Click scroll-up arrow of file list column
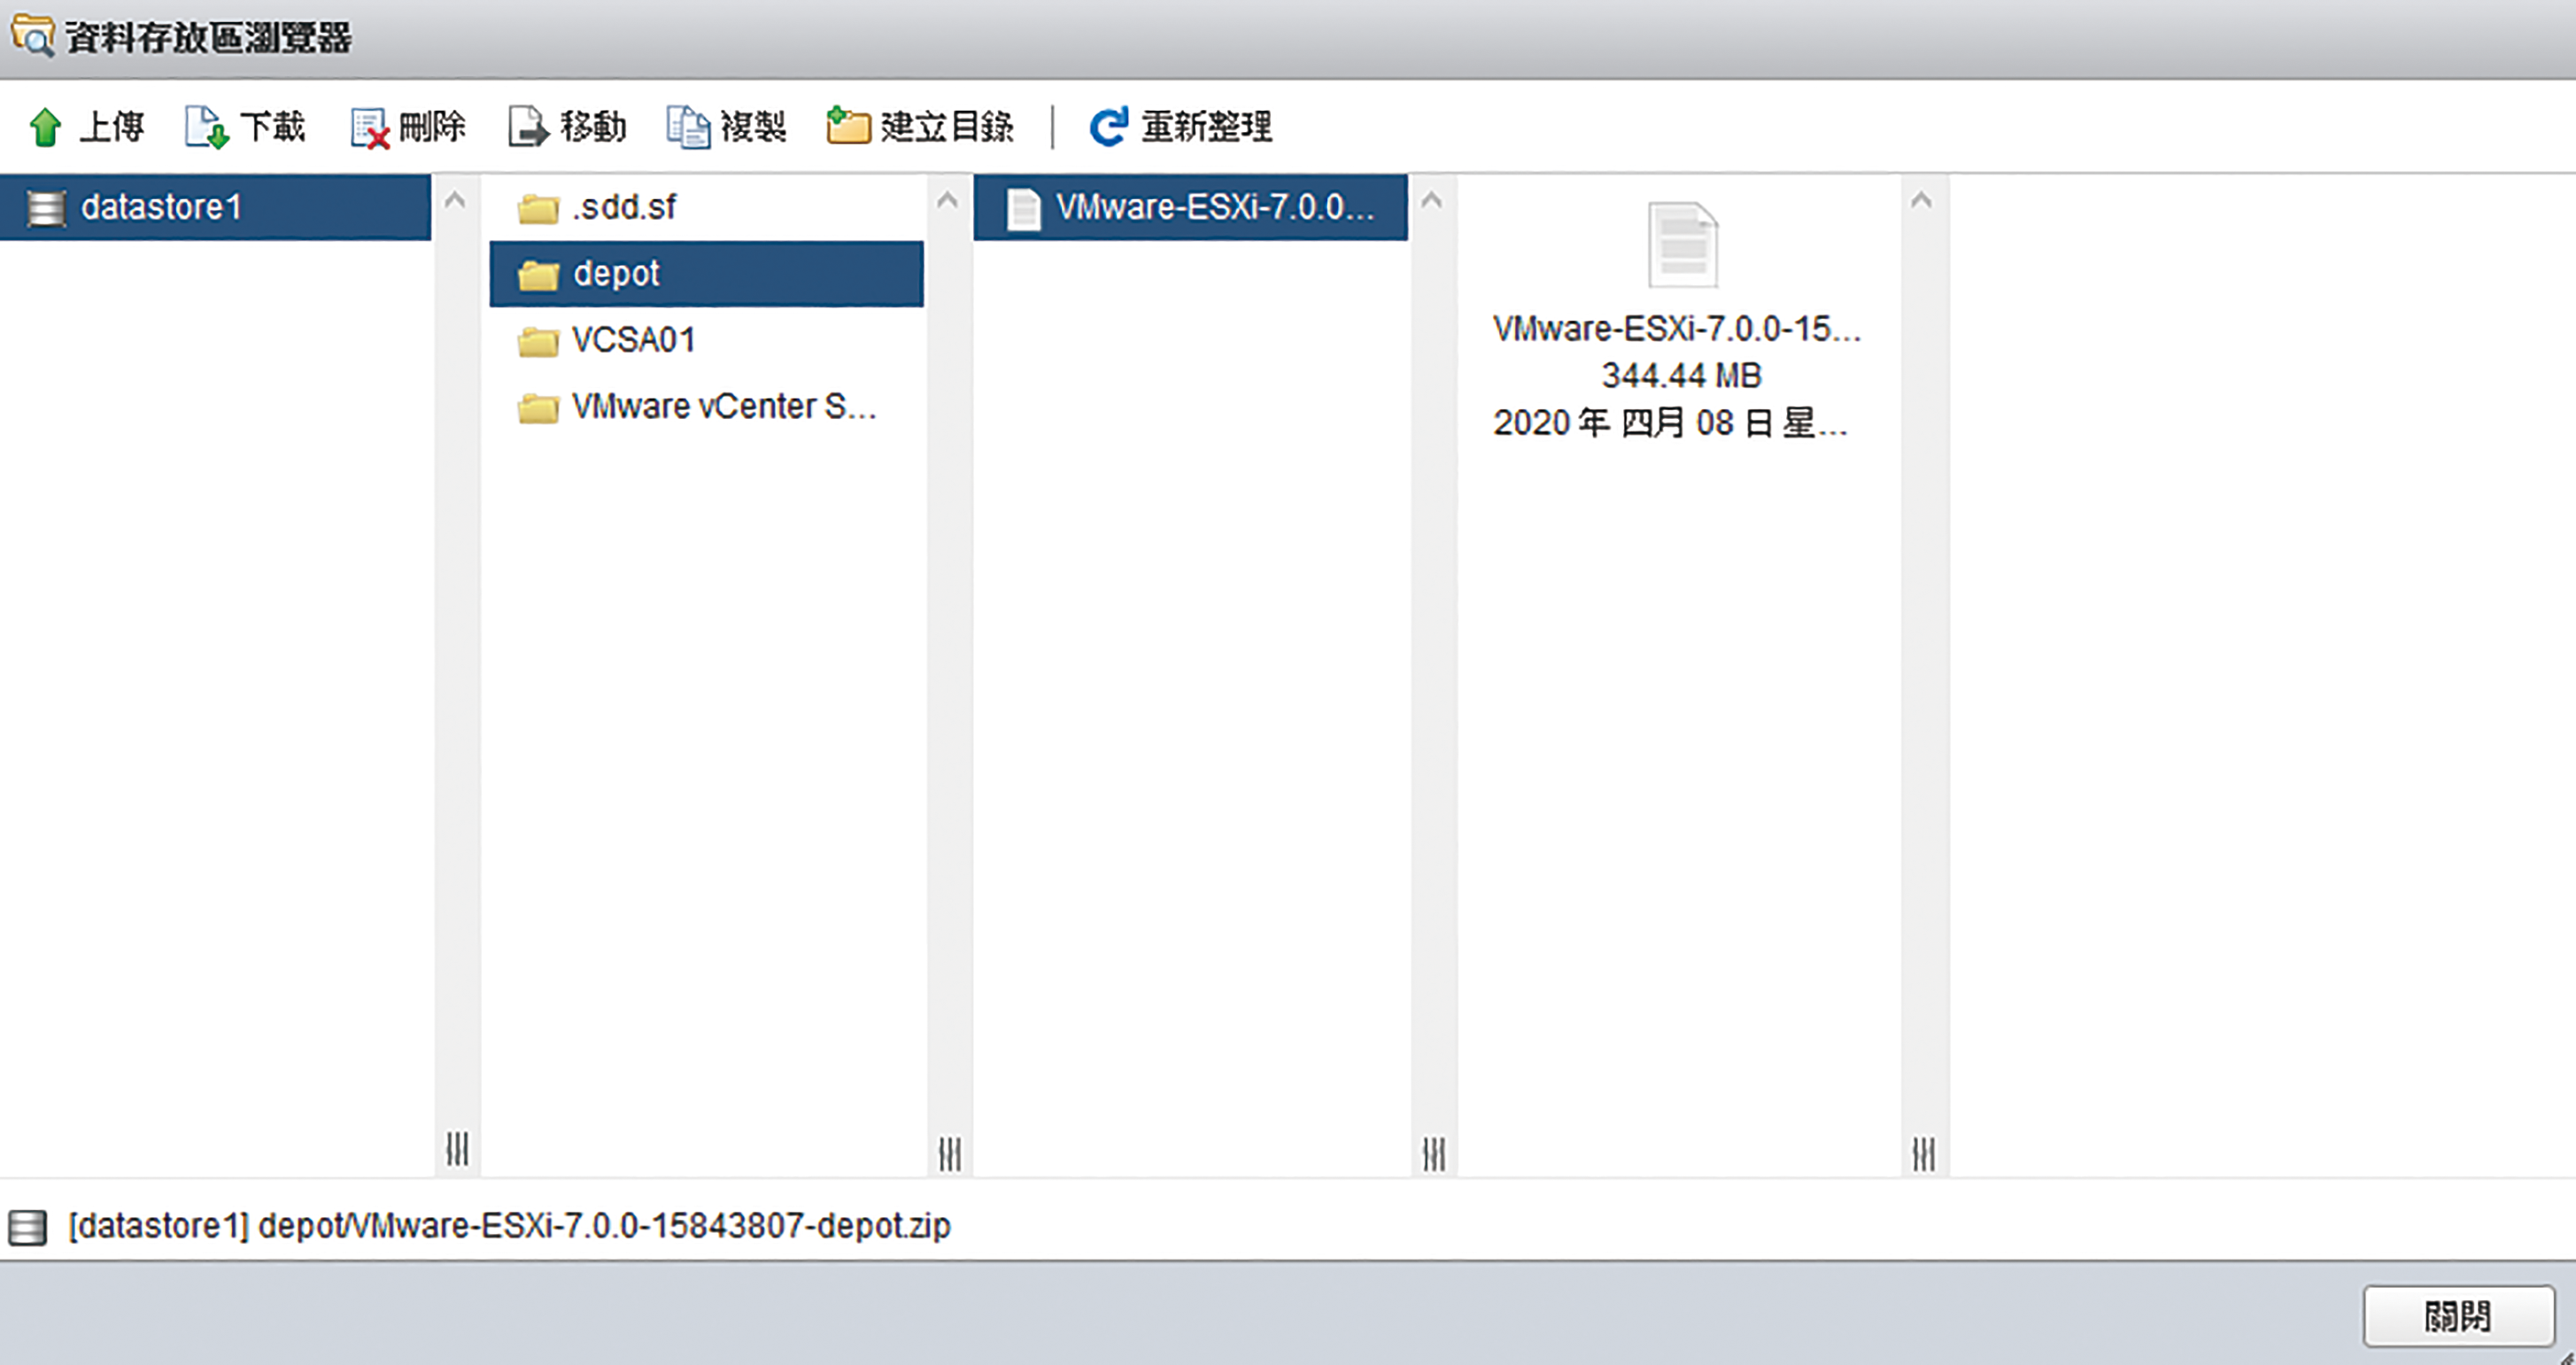Screen dimensions: 2576x1365 (1432, 200)
